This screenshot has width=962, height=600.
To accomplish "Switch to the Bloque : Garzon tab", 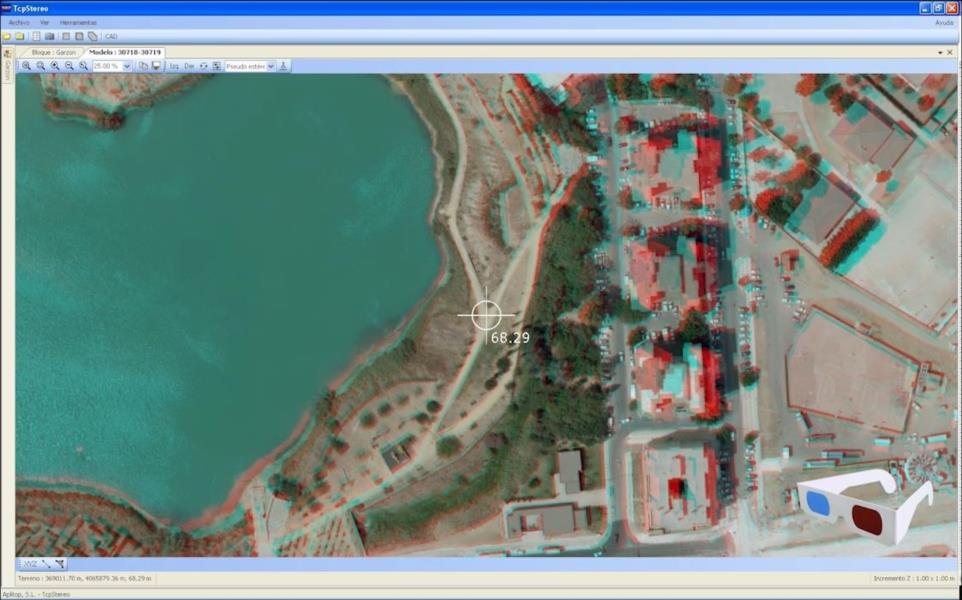I will pos(54,52).
